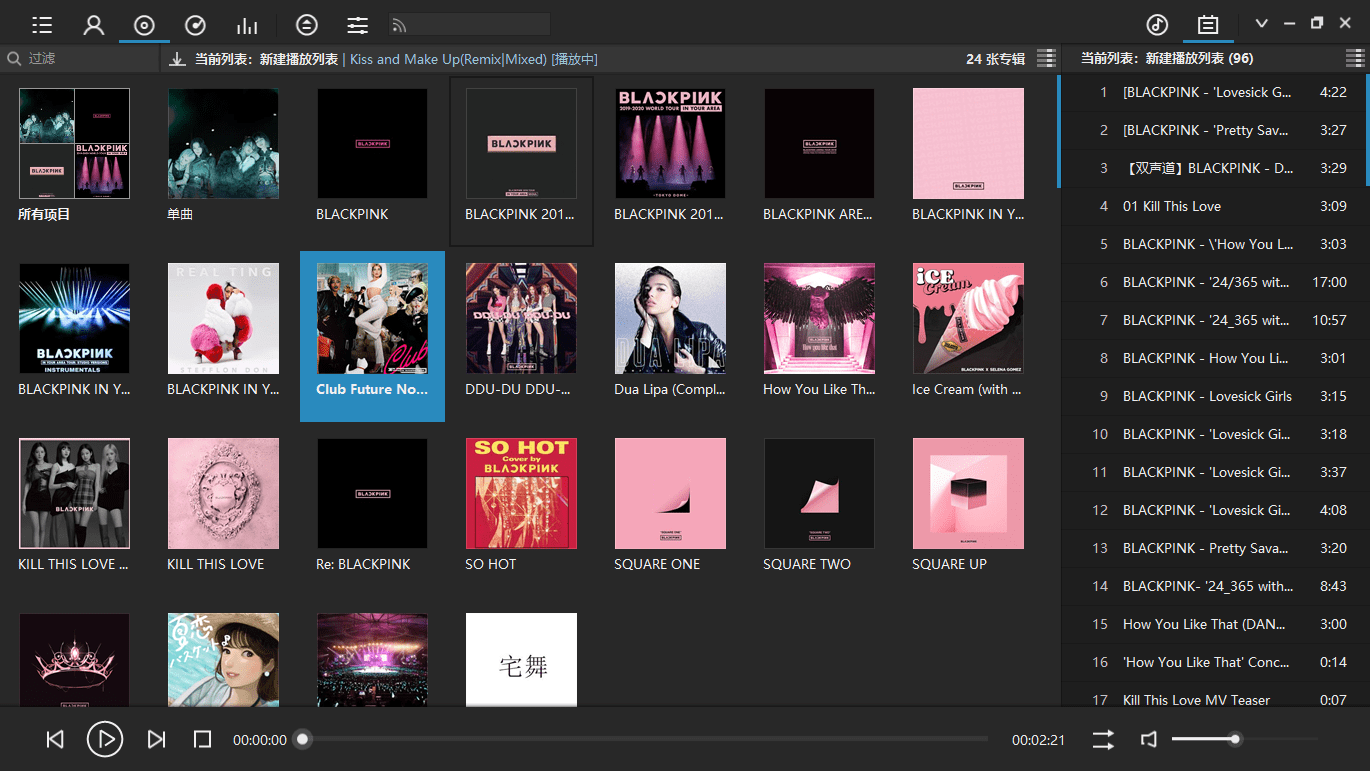Open the gauge-style view icon
Screen dimensions: 1370x771
196,25
